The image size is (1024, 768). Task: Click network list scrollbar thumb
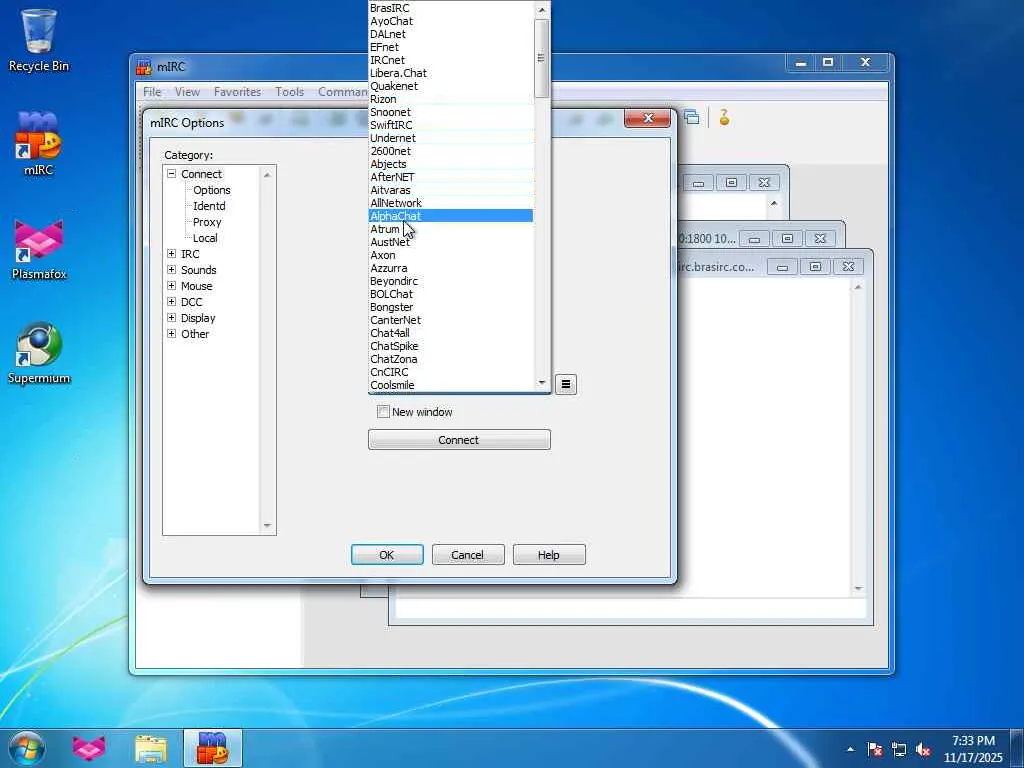pyautogui.click(x=541, y=58)
